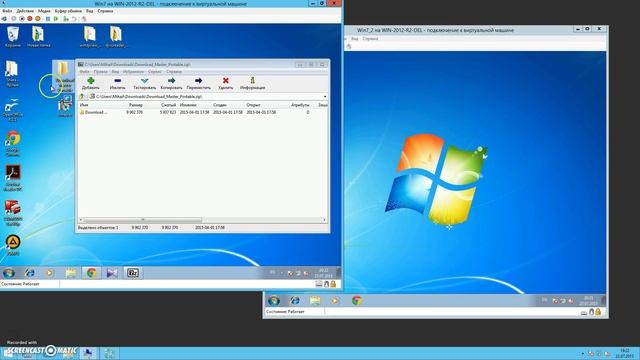
Task: Open the Файл menu in Win7 VM window
Action: point(7,11)
